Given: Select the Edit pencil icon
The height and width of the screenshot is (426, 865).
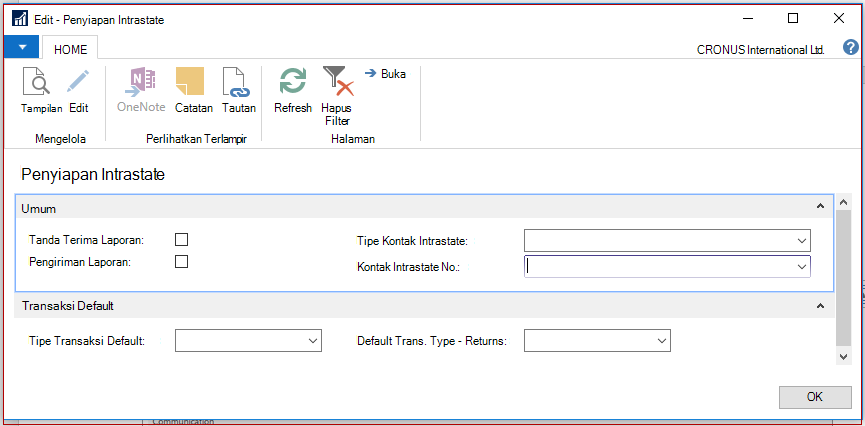Looking at the screenshot, I should pos(78,81).
